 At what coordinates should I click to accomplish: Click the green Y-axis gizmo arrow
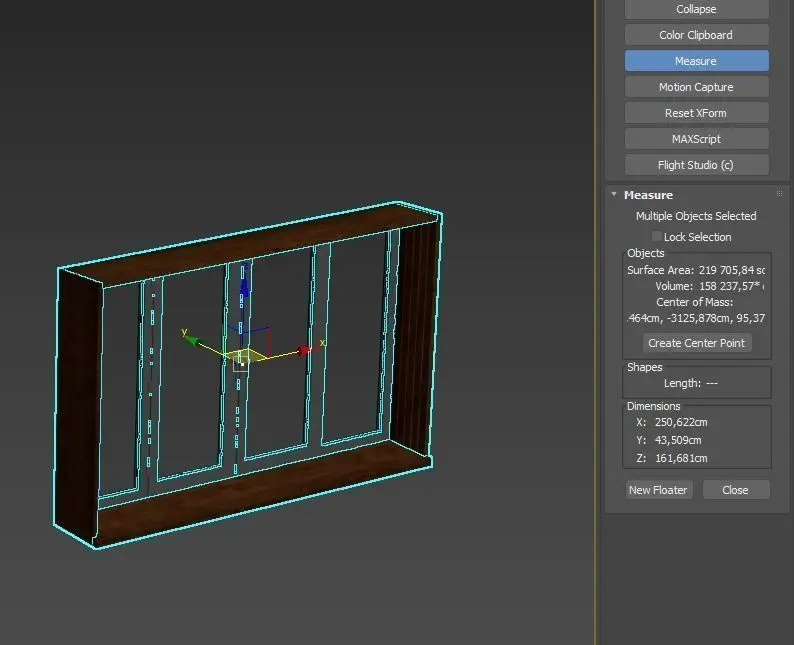(x=192, y=340)
